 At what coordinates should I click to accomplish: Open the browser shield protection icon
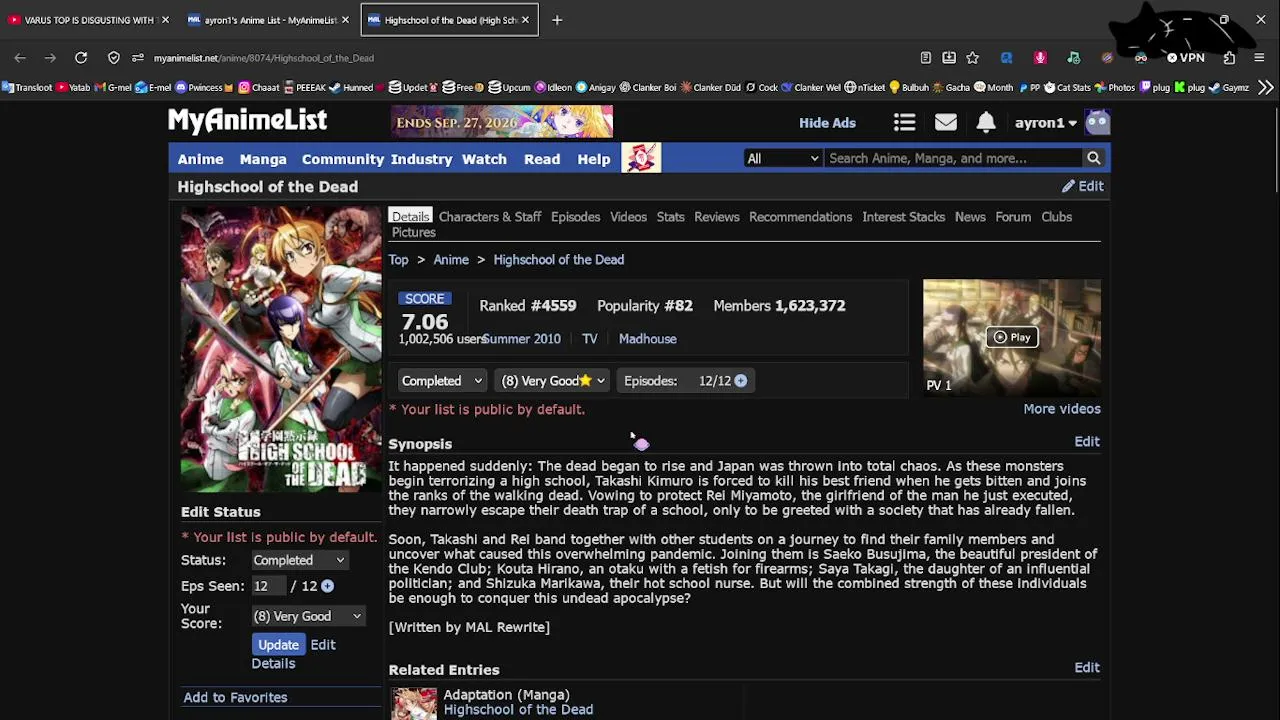[114, 58]
